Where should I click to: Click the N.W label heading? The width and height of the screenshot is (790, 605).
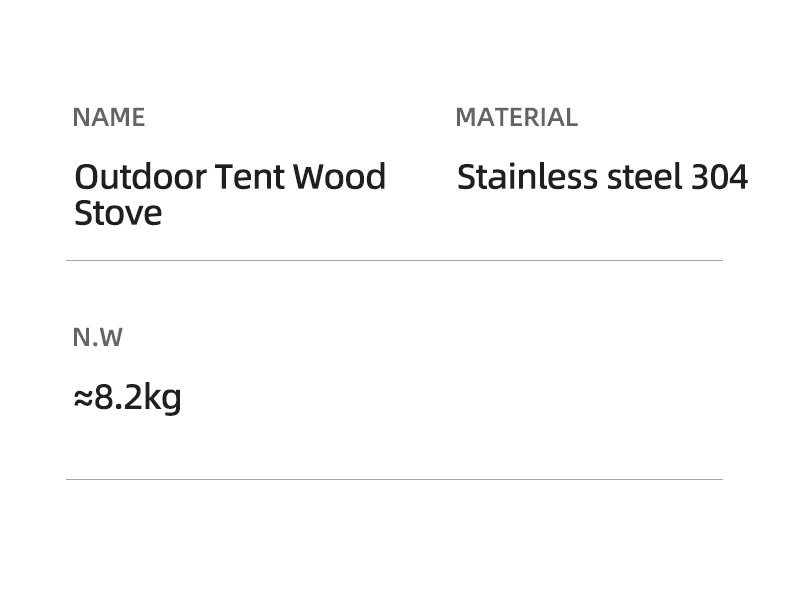click(97, 337)
